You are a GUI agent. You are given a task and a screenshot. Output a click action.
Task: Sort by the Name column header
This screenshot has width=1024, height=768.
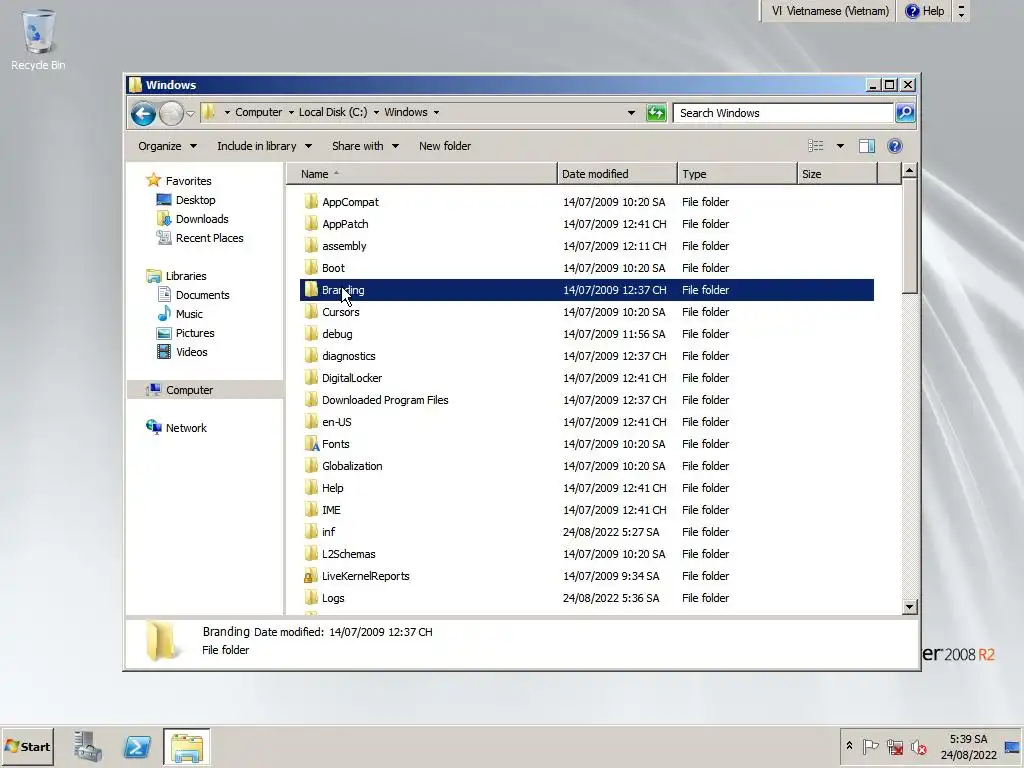(x=421, y=174)
